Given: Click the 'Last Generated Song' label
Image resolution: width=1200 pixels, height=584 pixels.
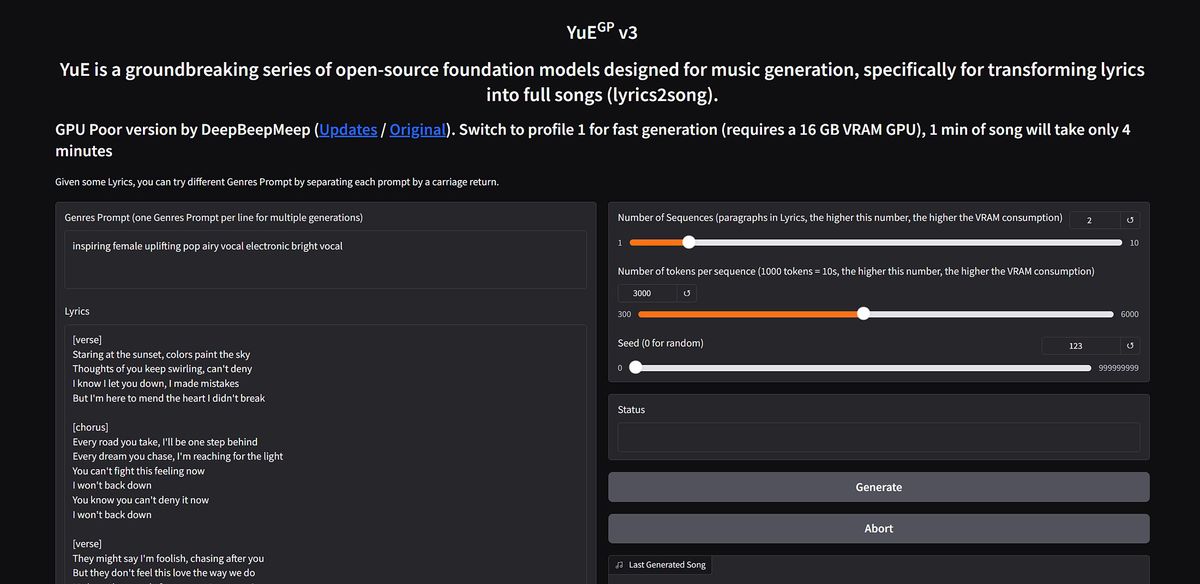Looking at the screenshot, I should pos(667,565).
